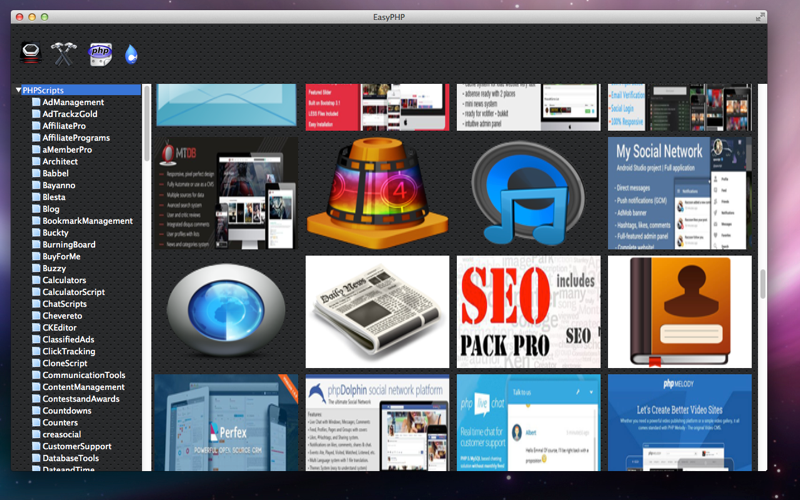The image size is (800, 500).
Task: Open the contacts address book icon
Action: click(680, 312)
